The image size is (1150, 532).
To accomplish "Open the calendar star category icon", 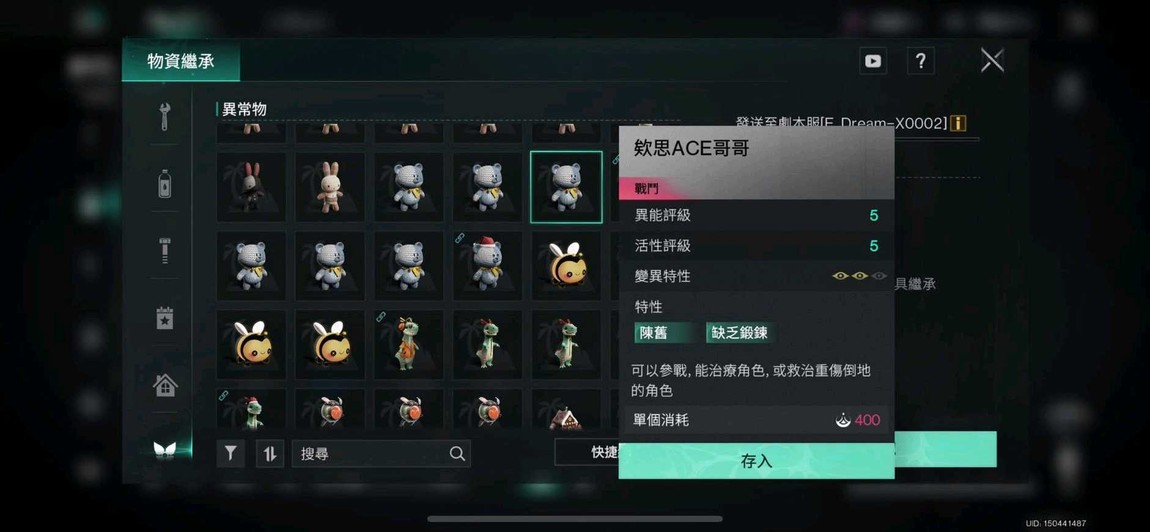I will (x=165, y=318).
